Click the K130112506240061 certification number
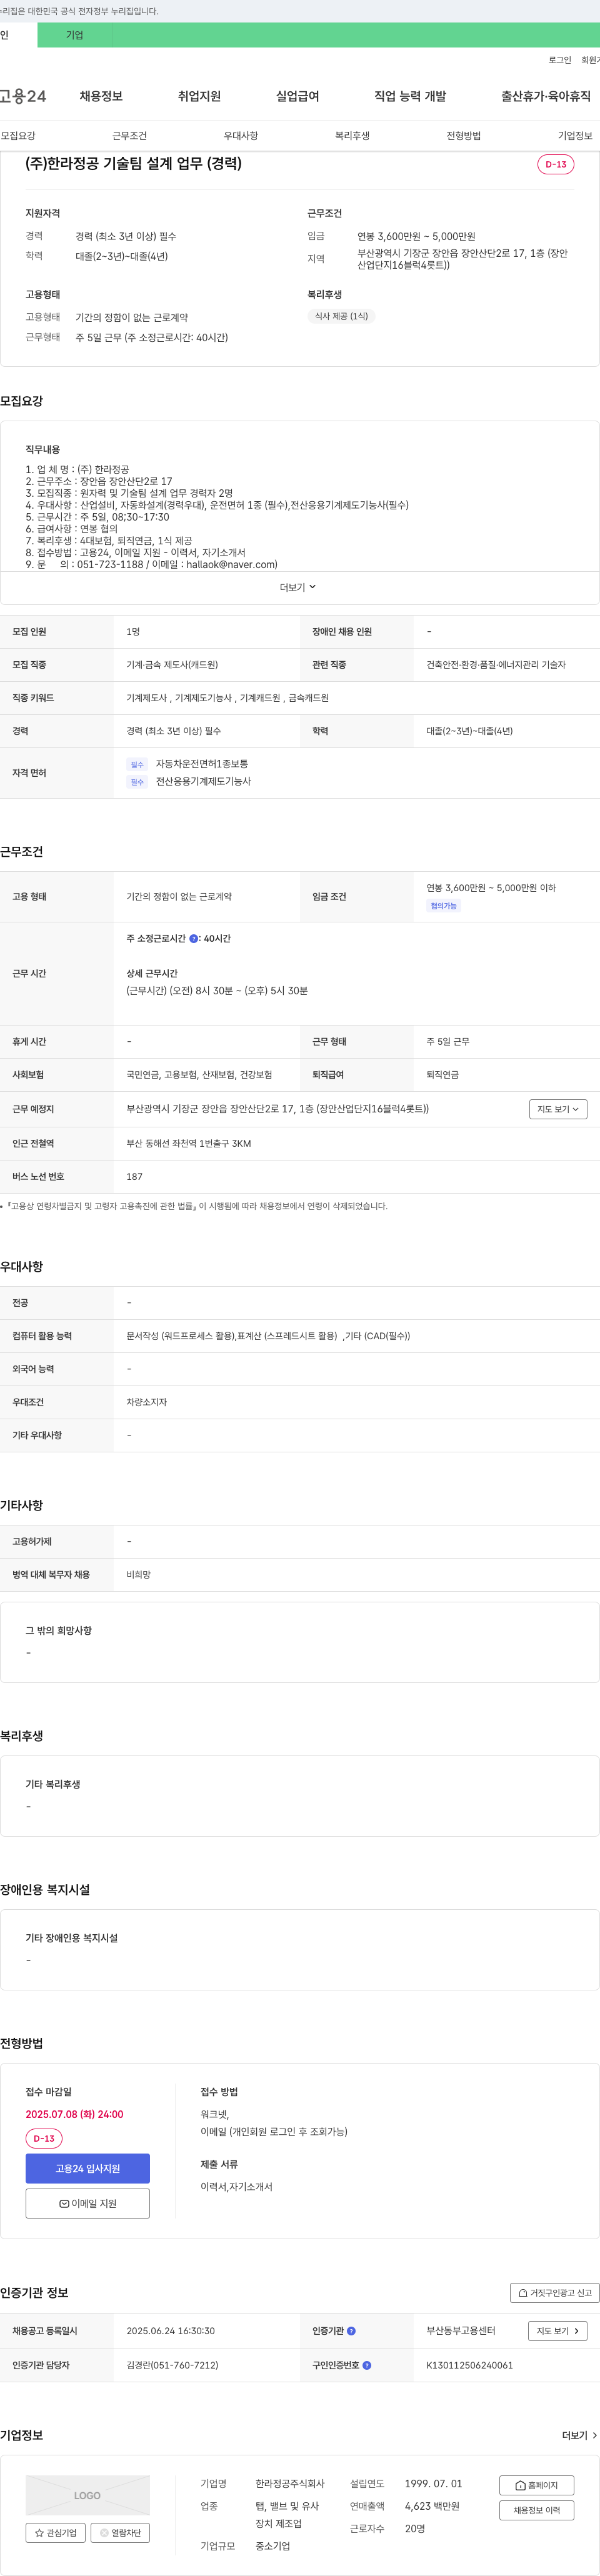 [469, 2365]
